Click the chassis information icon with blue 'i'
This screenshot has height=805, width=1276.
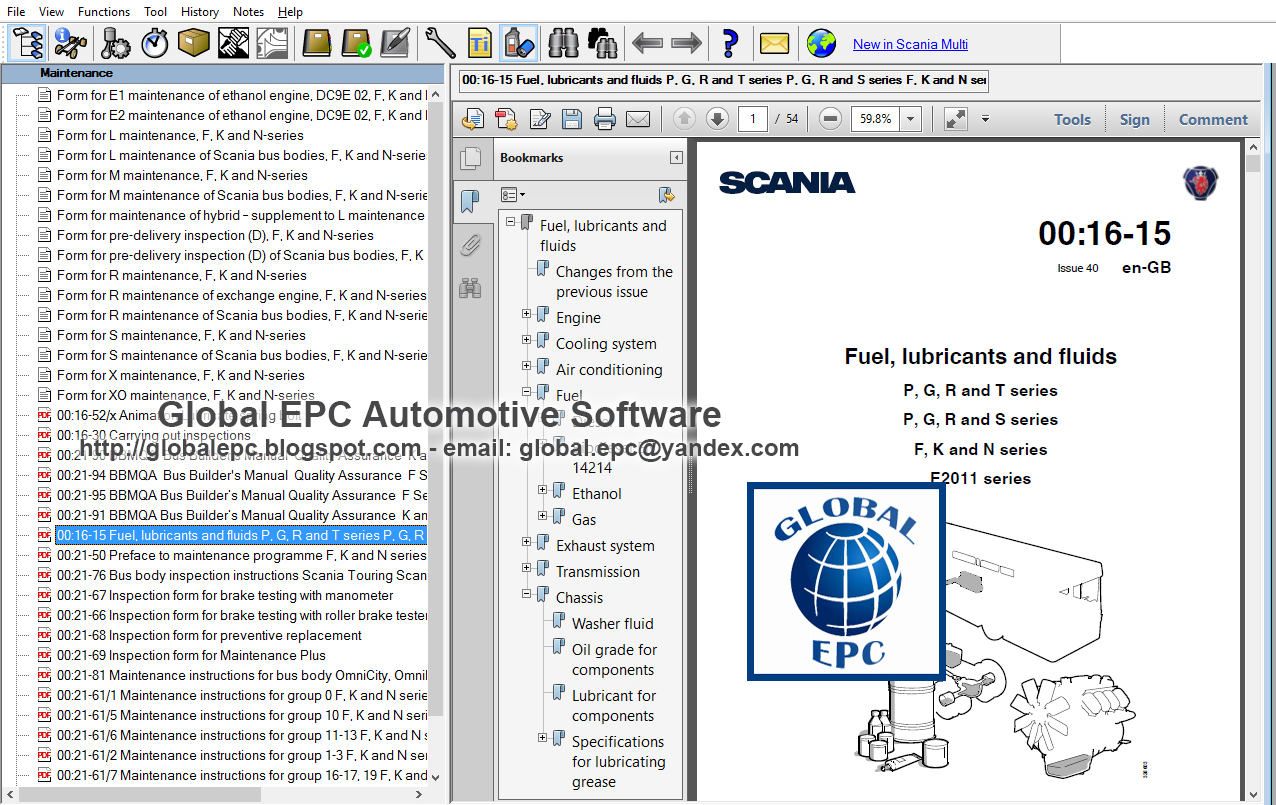(71, 44)
